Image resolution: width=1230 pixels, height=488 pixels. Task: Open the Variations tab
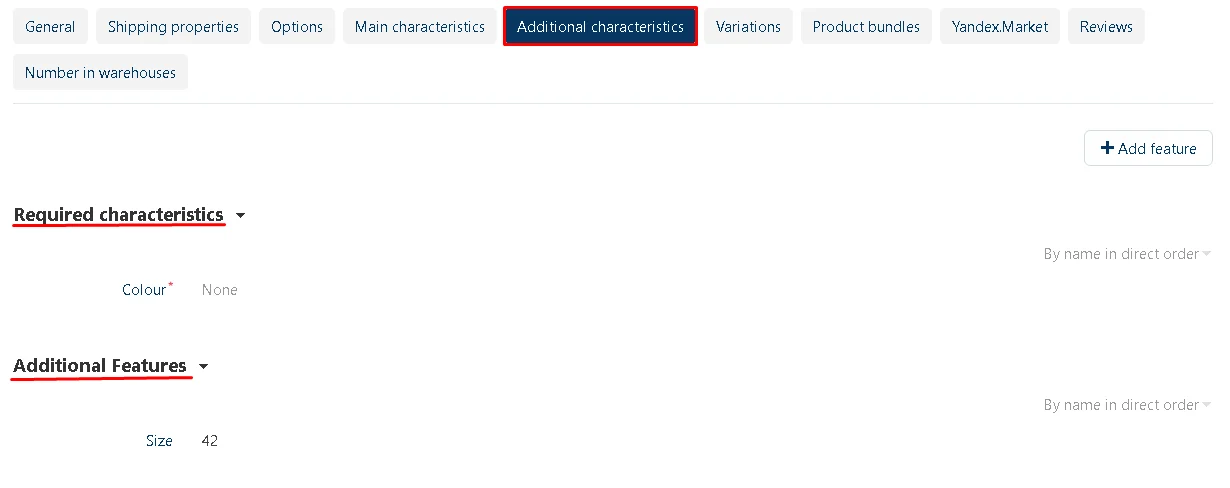pyautogui.click(x=748, y=27)
